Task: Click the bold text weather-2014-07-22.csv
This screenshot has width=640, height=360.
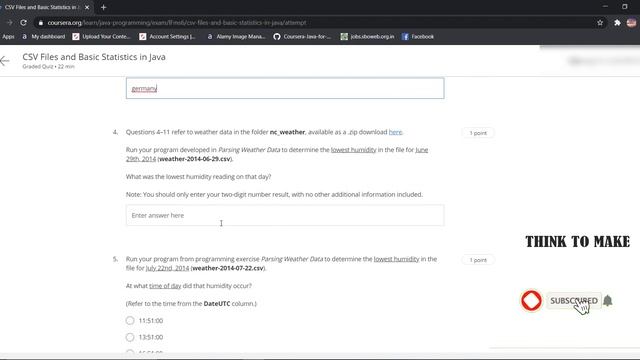Action: (228, 268)
